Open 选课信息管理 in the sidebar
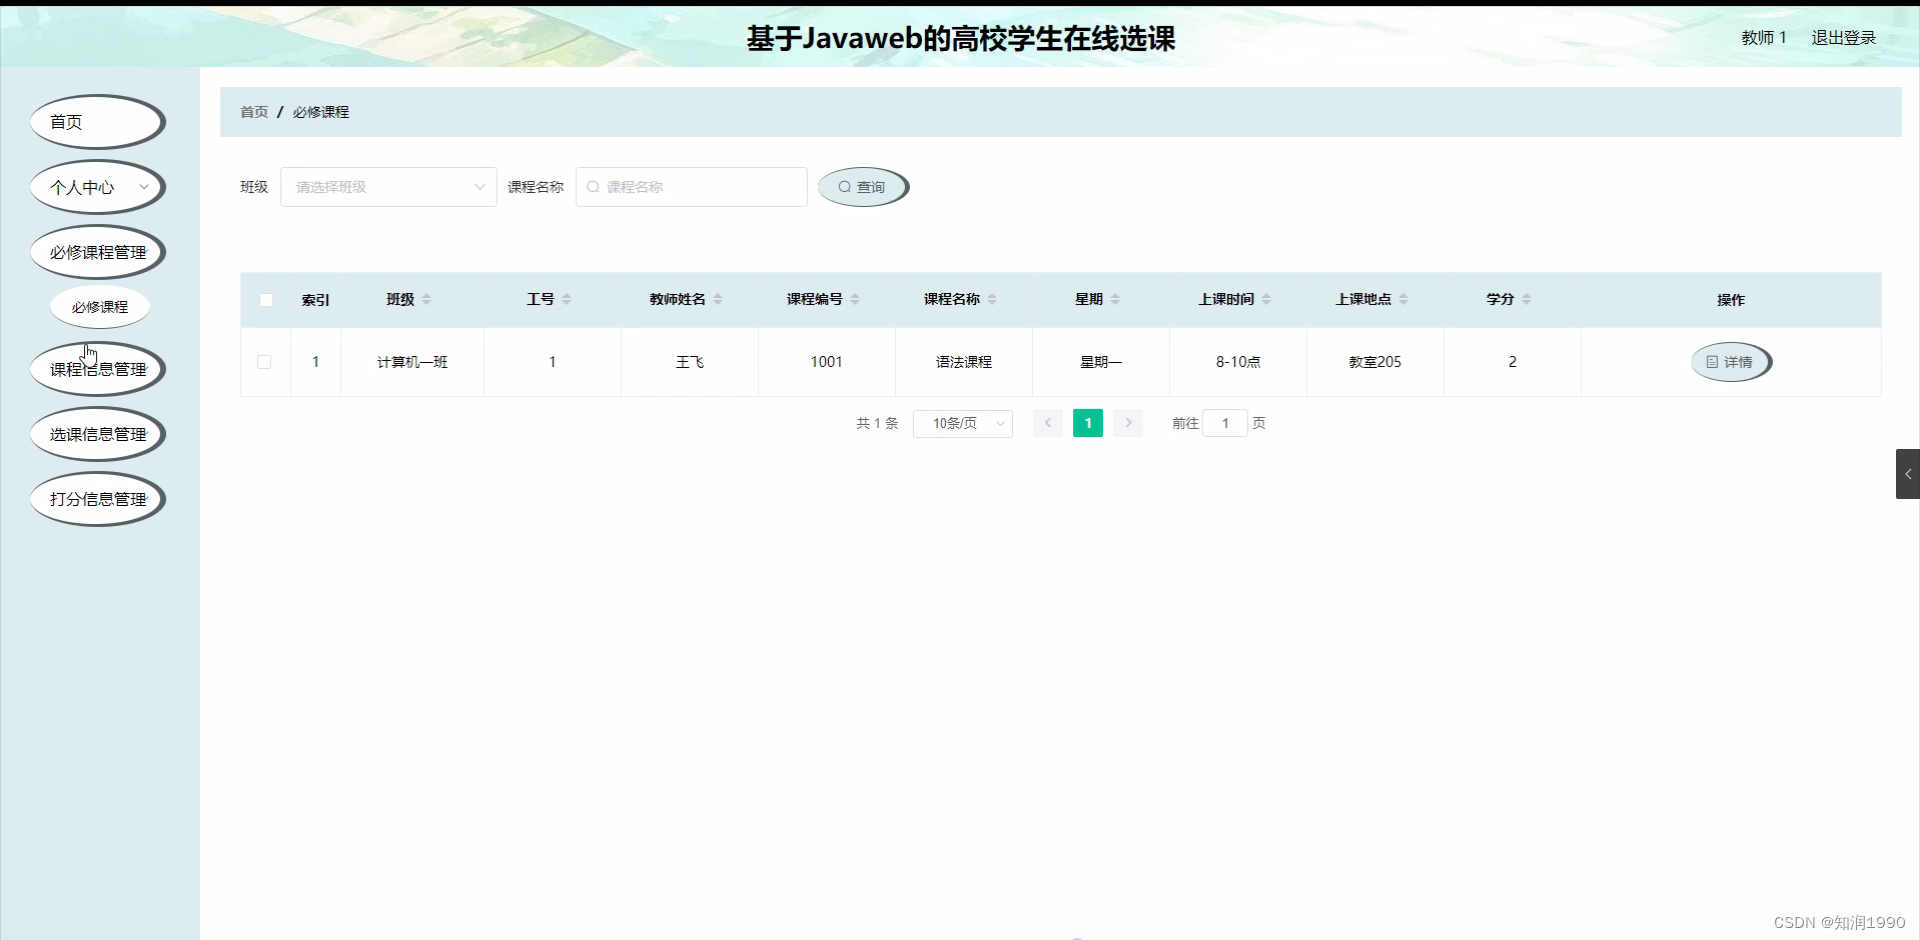1920x940 pixels. pyautogui.click(x=97, y=434)
